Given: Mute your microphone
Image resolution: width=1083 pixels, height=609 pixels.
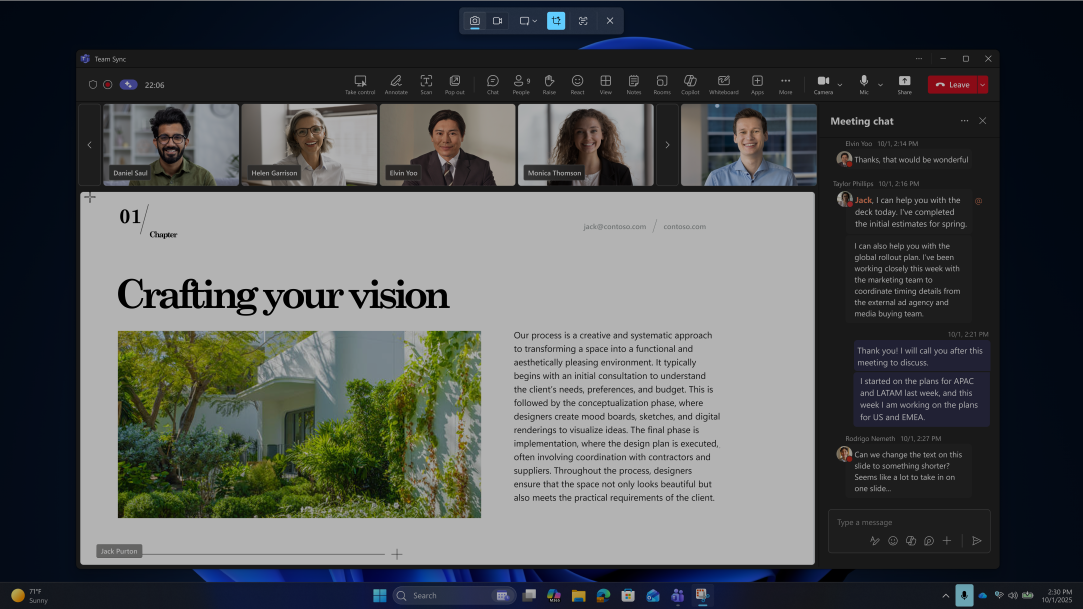Looking at the screenshot, I should [x=862, y=82].
